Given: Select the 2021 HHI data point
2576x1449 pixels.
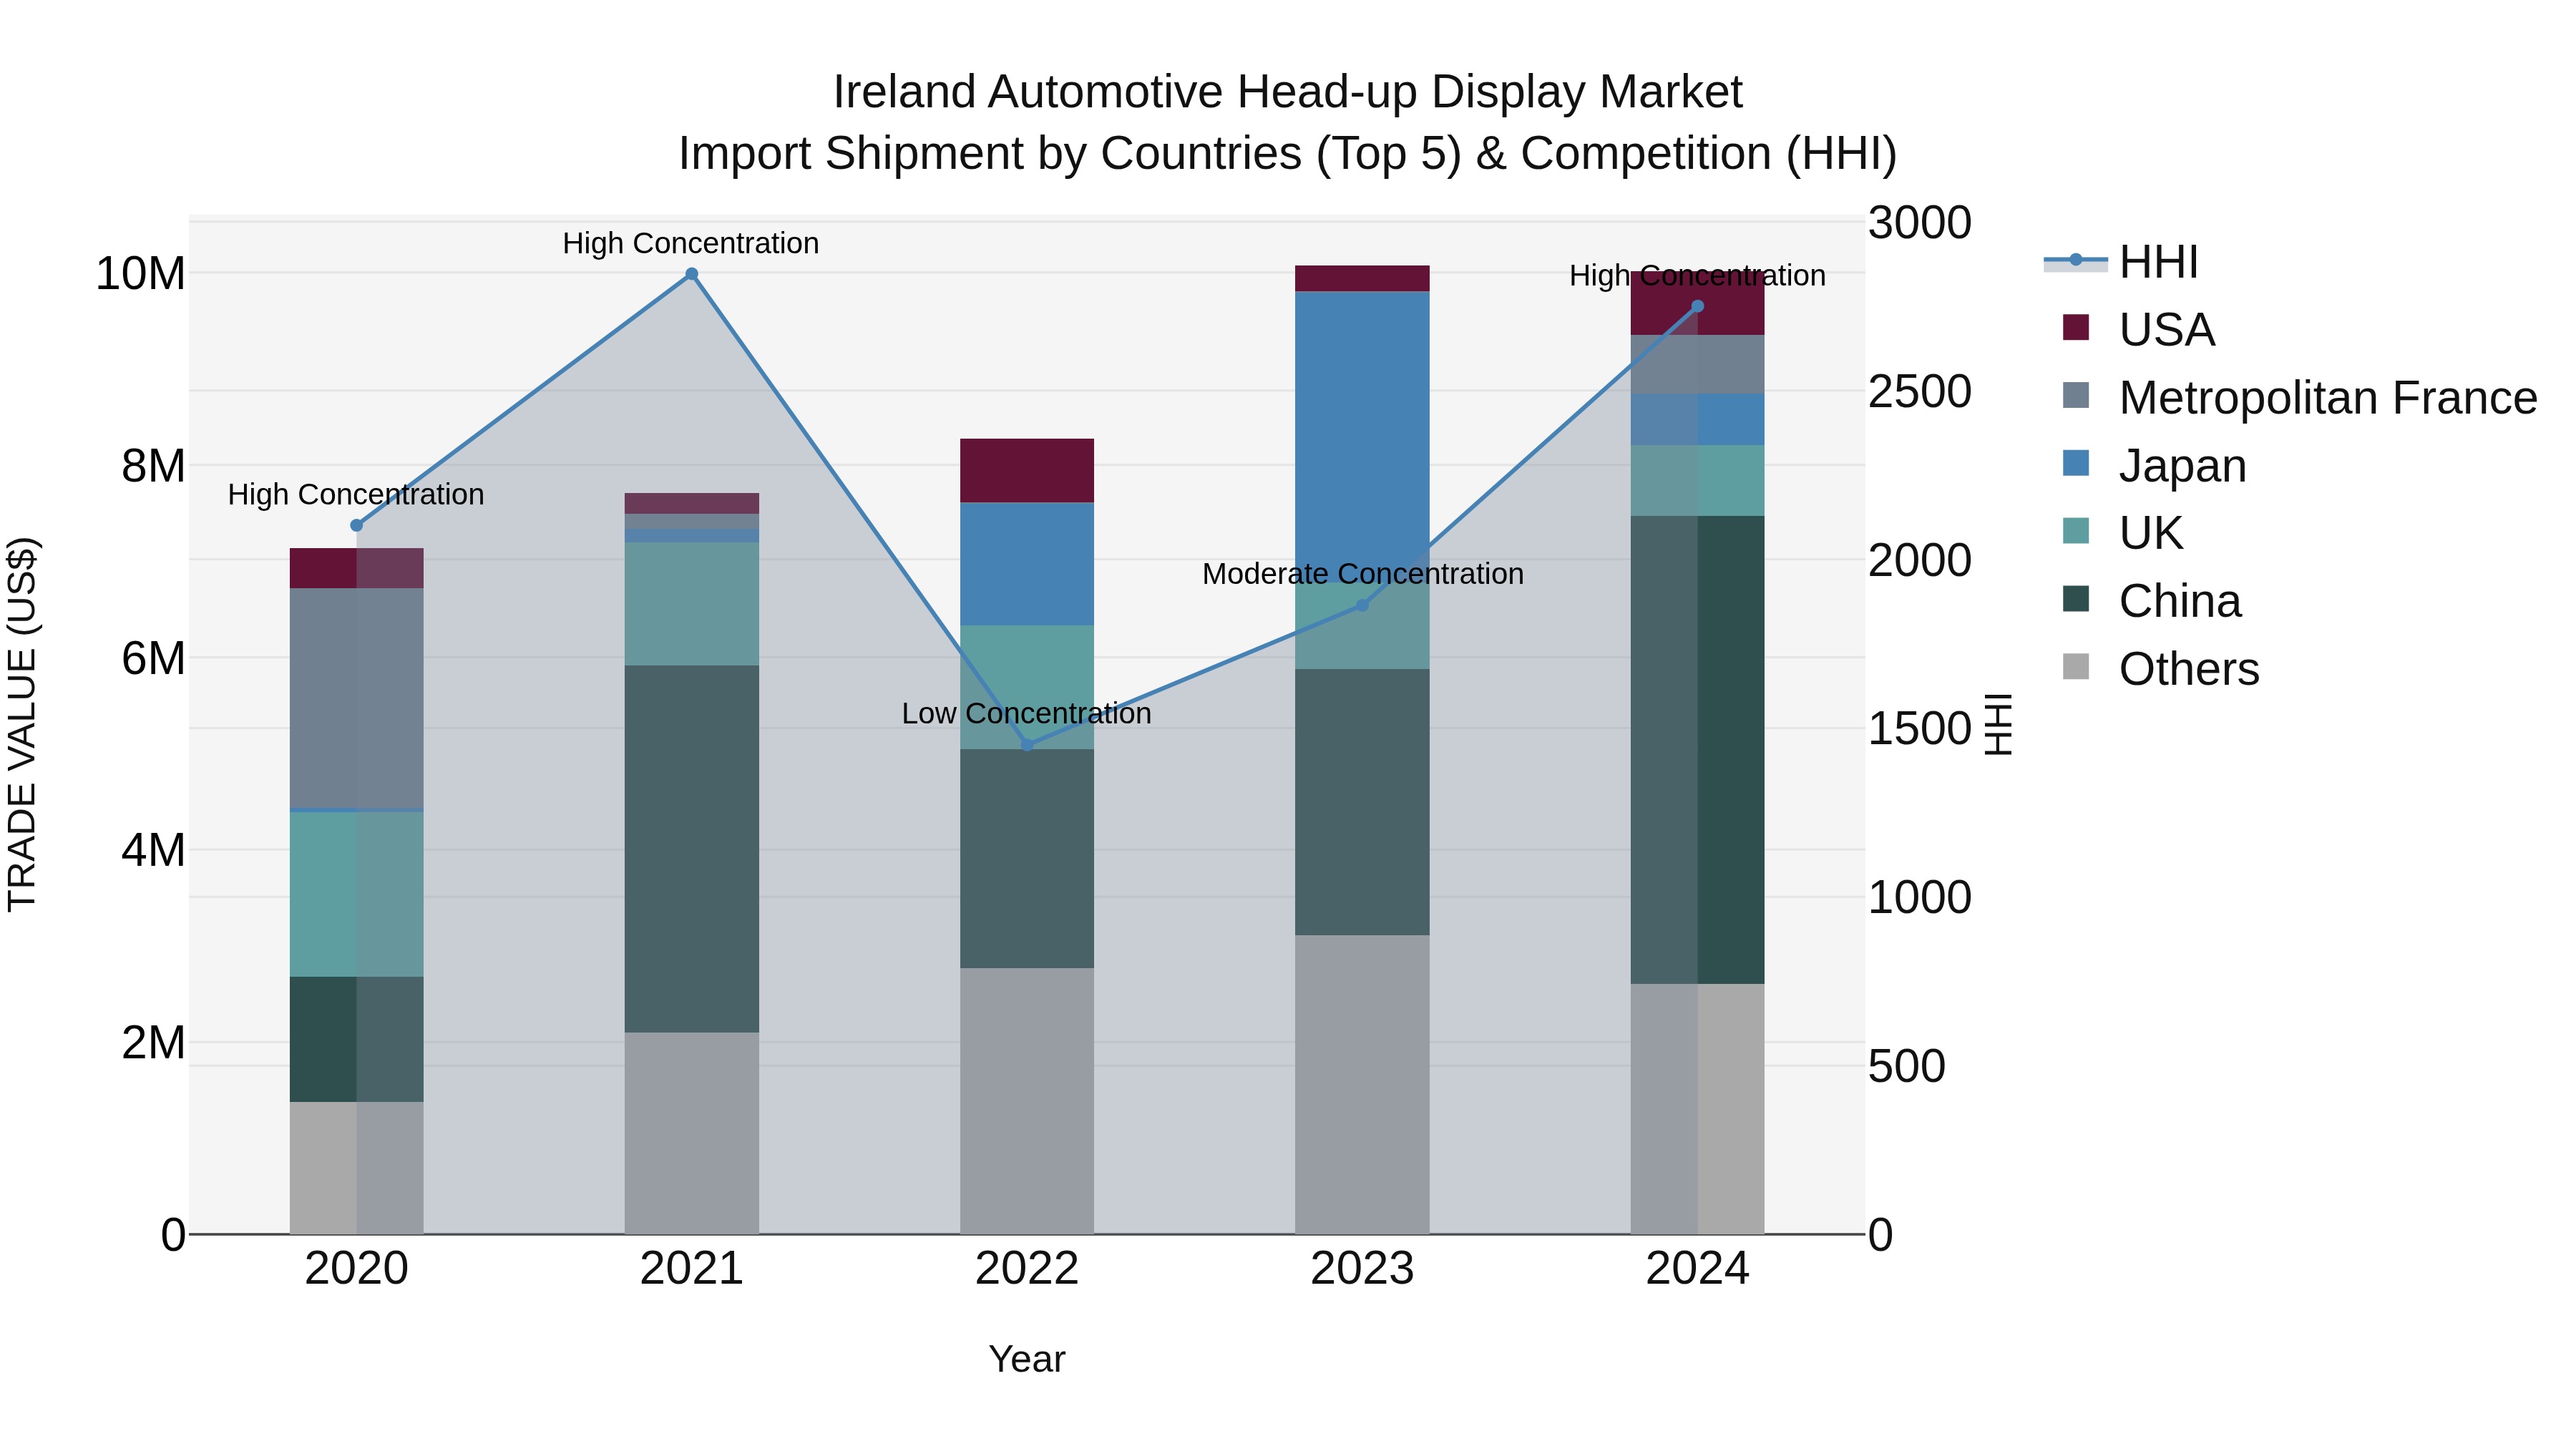Looking at the screenshot, I should click(x=692, y=274).
